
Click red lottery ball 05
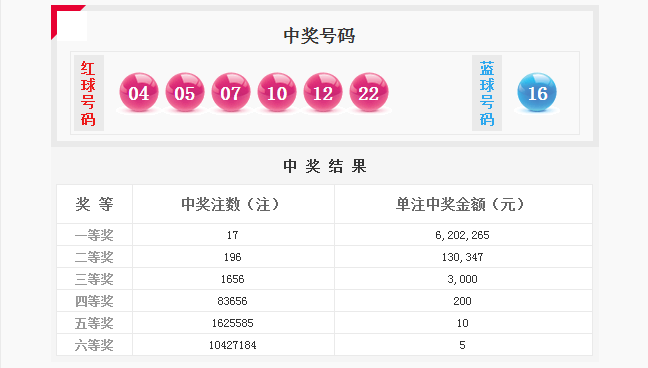185,92
